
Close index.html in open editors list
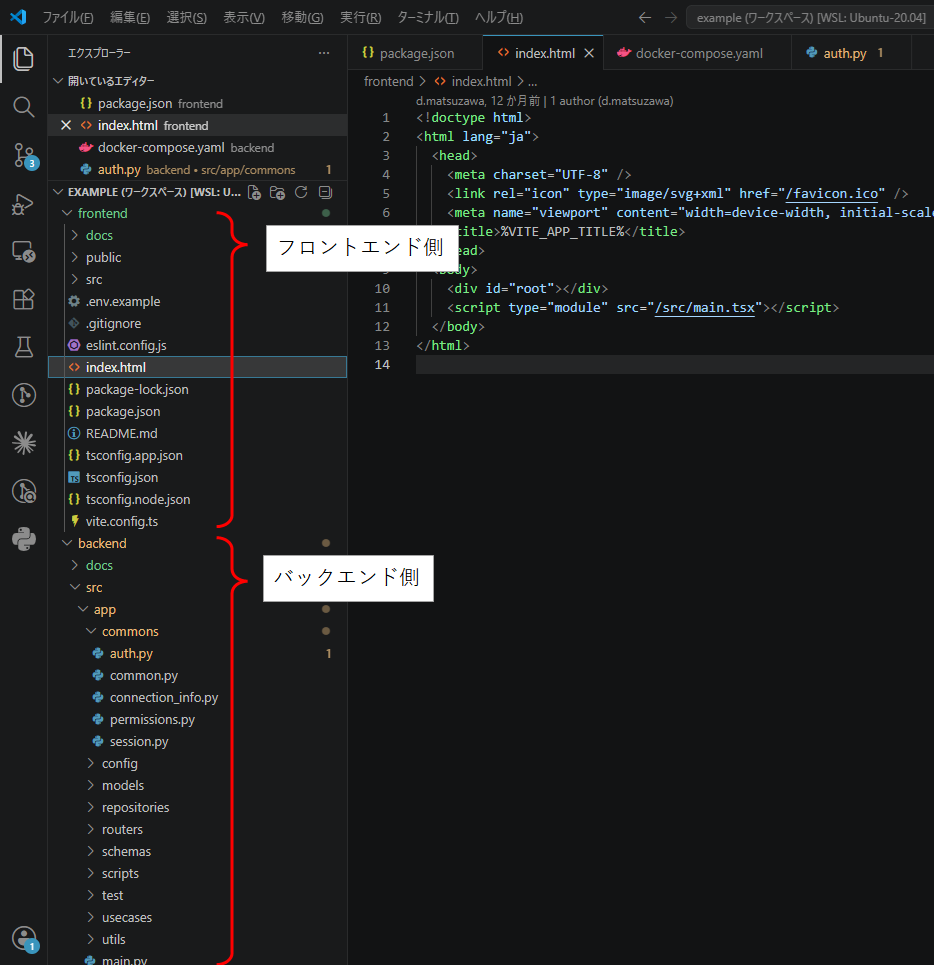[66, 126]
